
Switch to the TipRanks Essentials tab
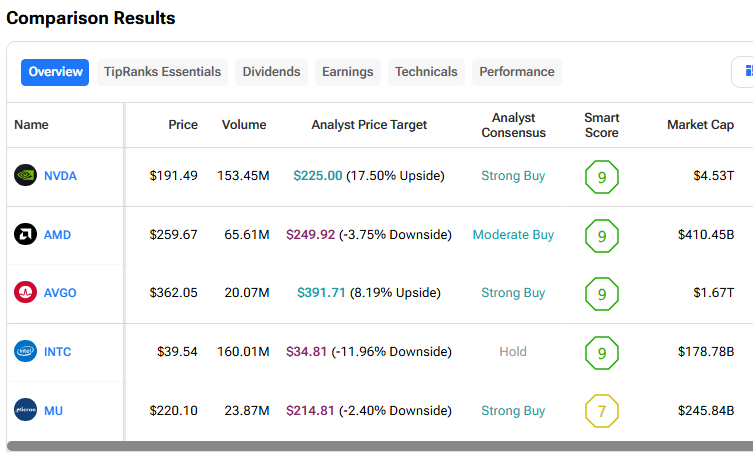[162, 72]
